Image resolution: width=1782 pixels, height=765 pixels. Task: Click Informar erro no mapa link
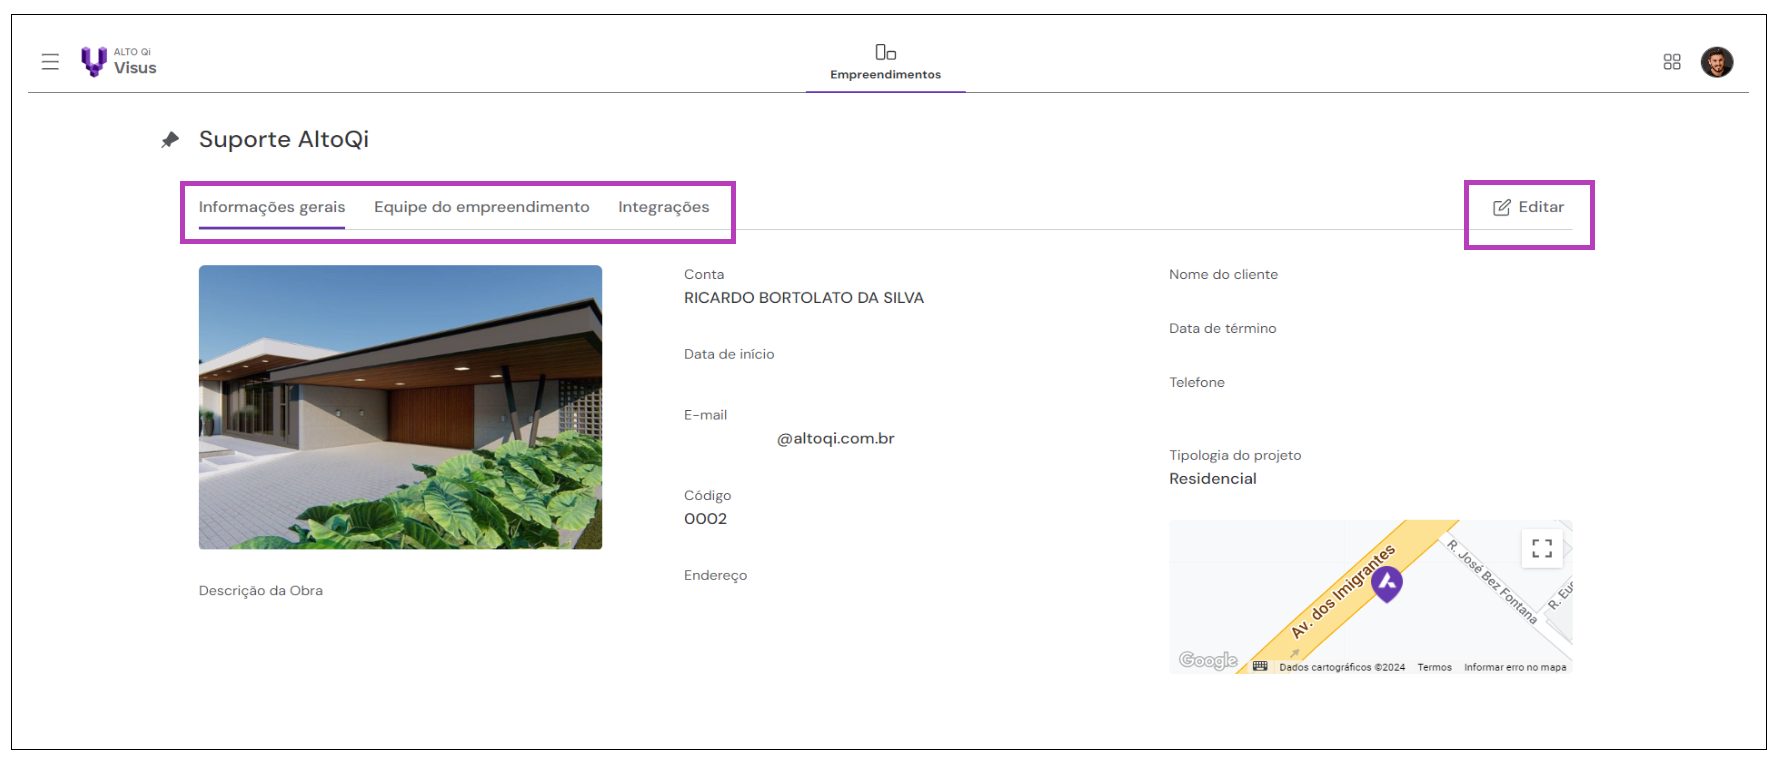click(x=1514, y=667)
